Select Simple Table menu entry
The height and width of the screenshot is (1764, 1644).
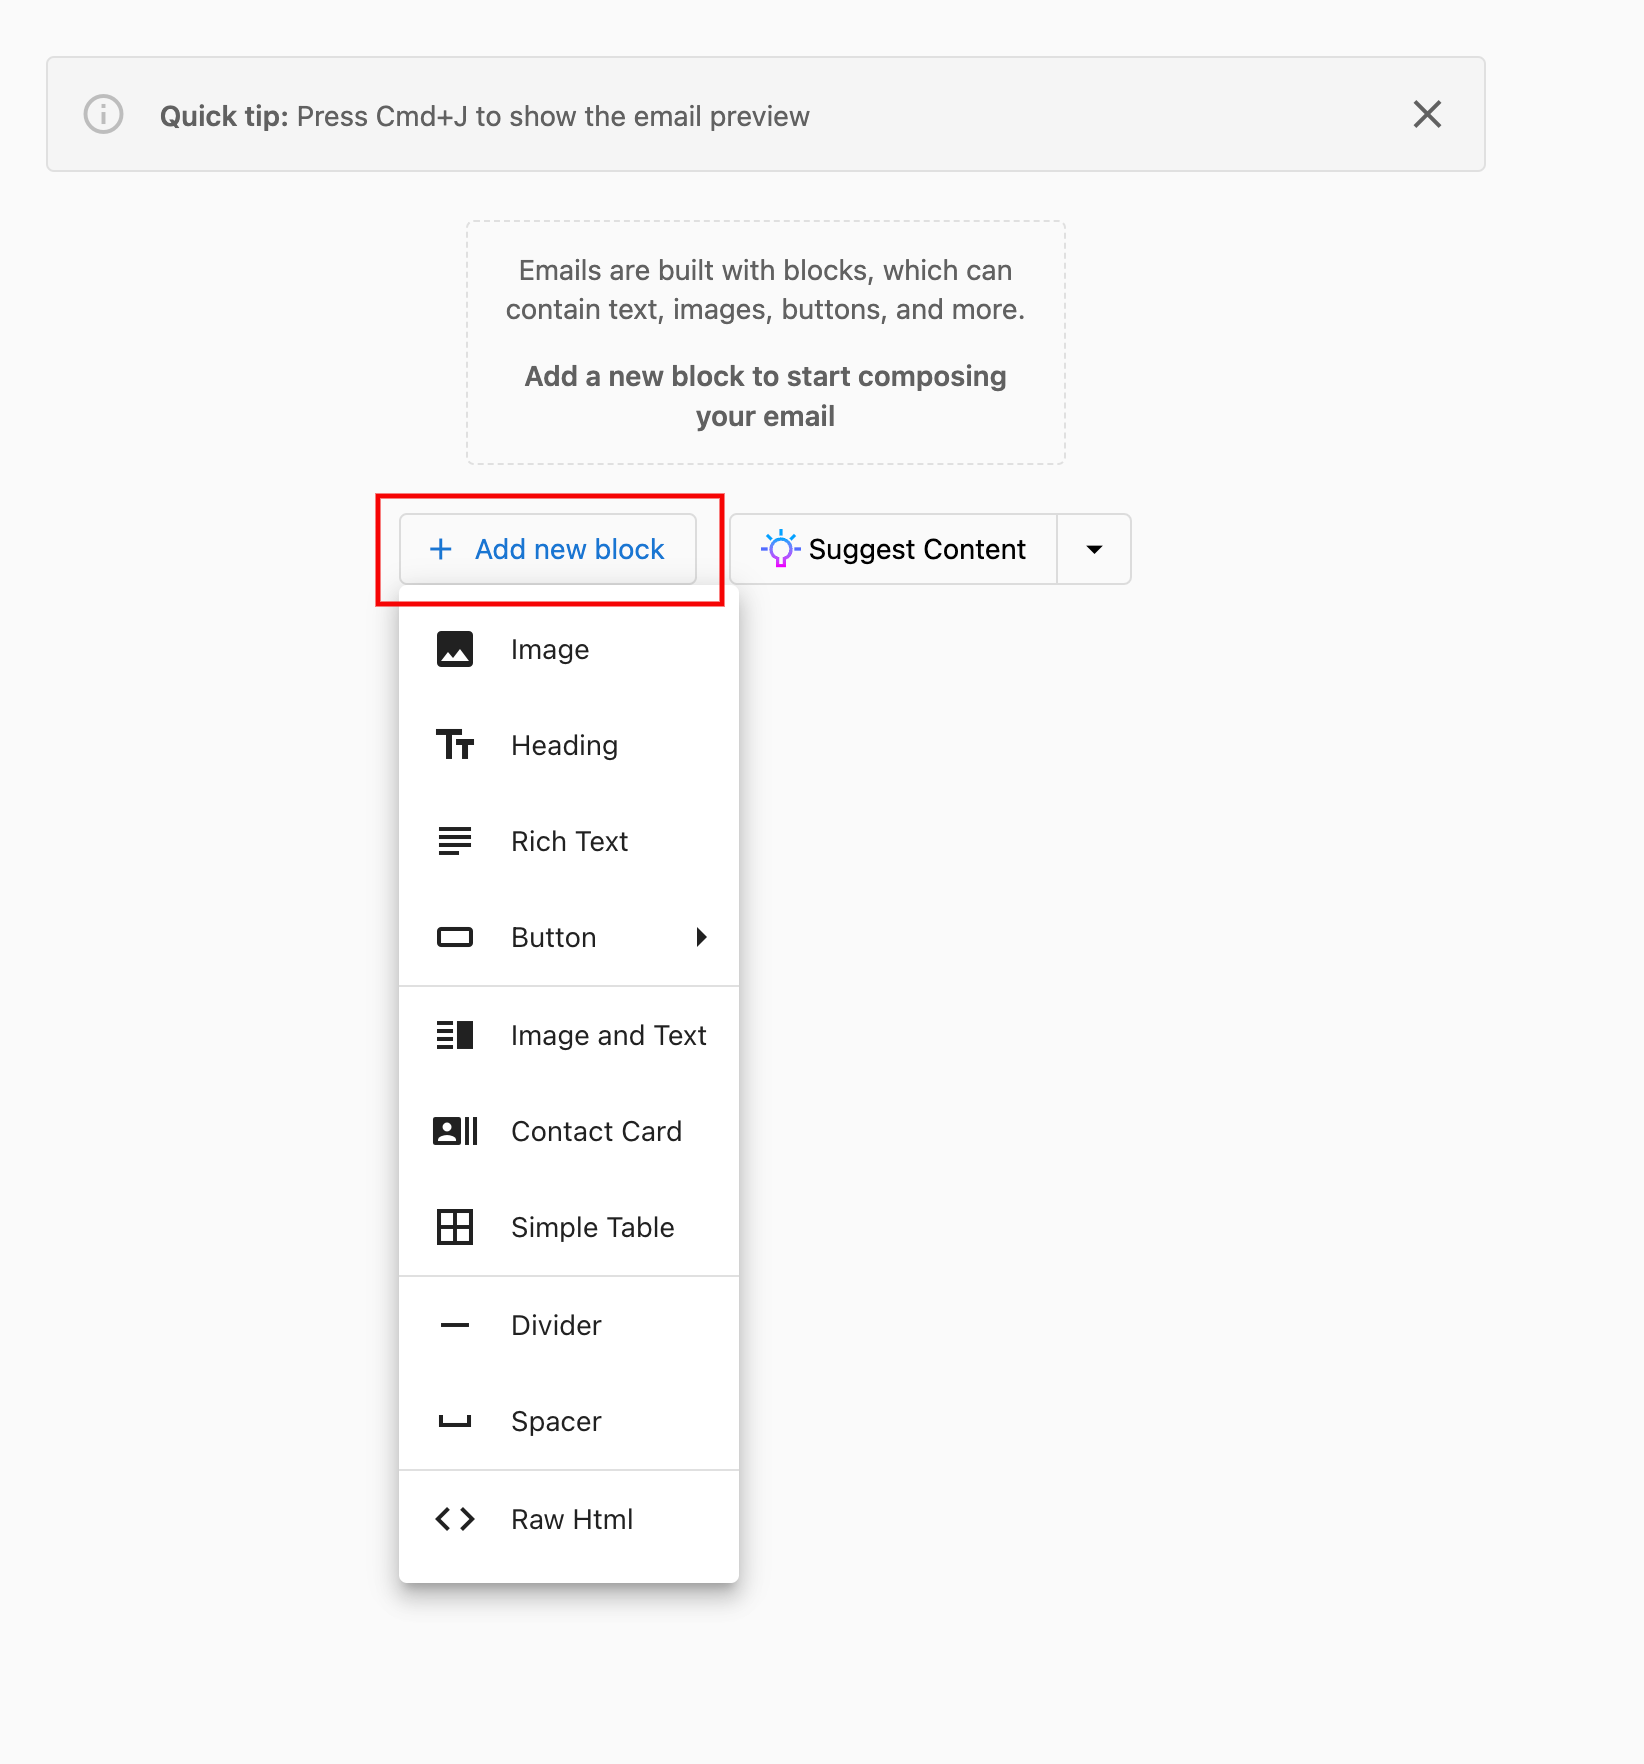point(569,1227)
